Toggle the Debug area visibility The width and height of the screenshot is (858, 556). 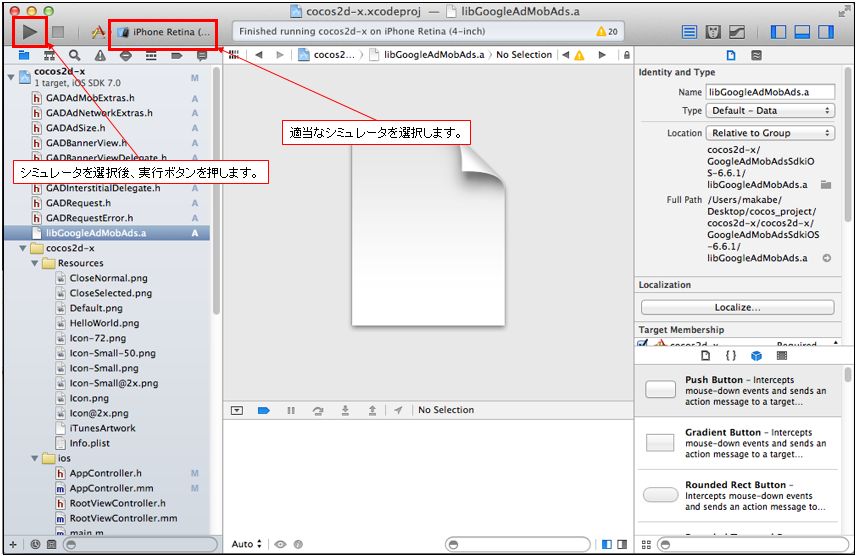point(802,32)
